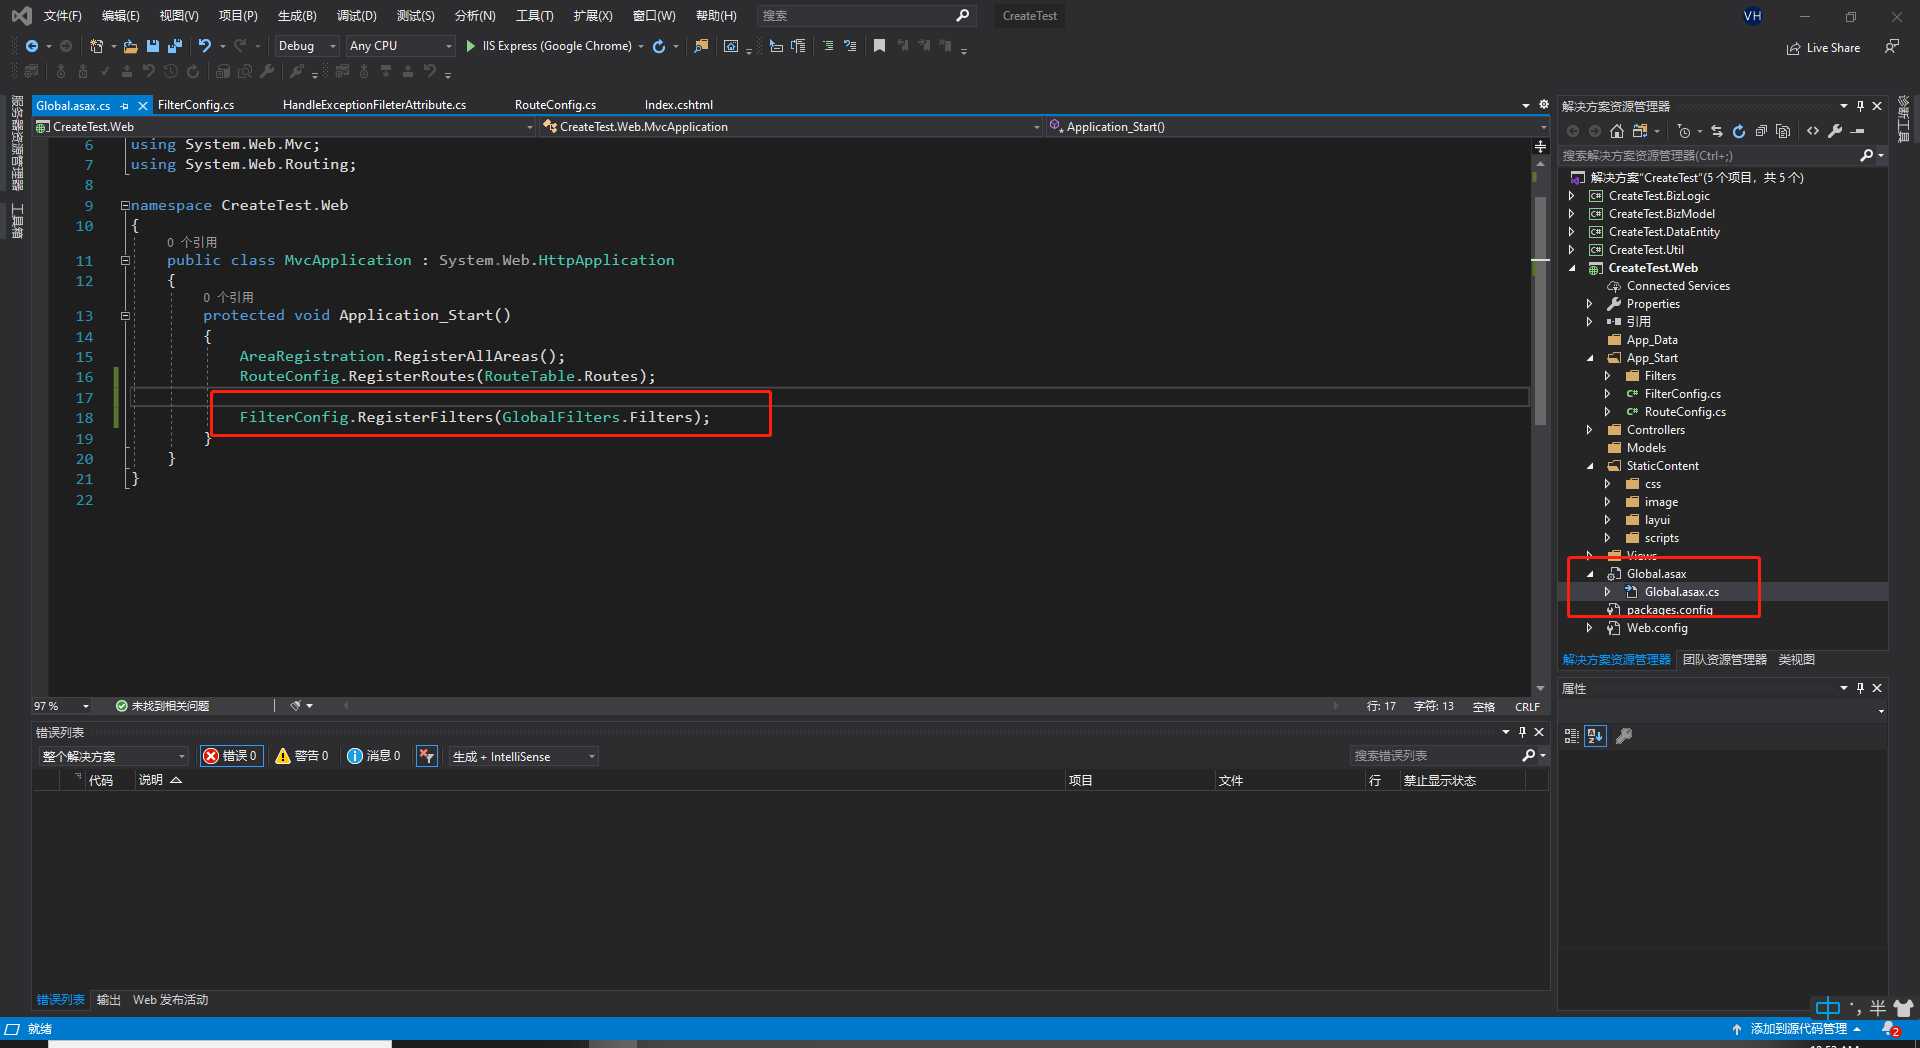Click the top search box 搜索
The width and height of the screenshot is (1920, 1048).
tap(865, 16)
